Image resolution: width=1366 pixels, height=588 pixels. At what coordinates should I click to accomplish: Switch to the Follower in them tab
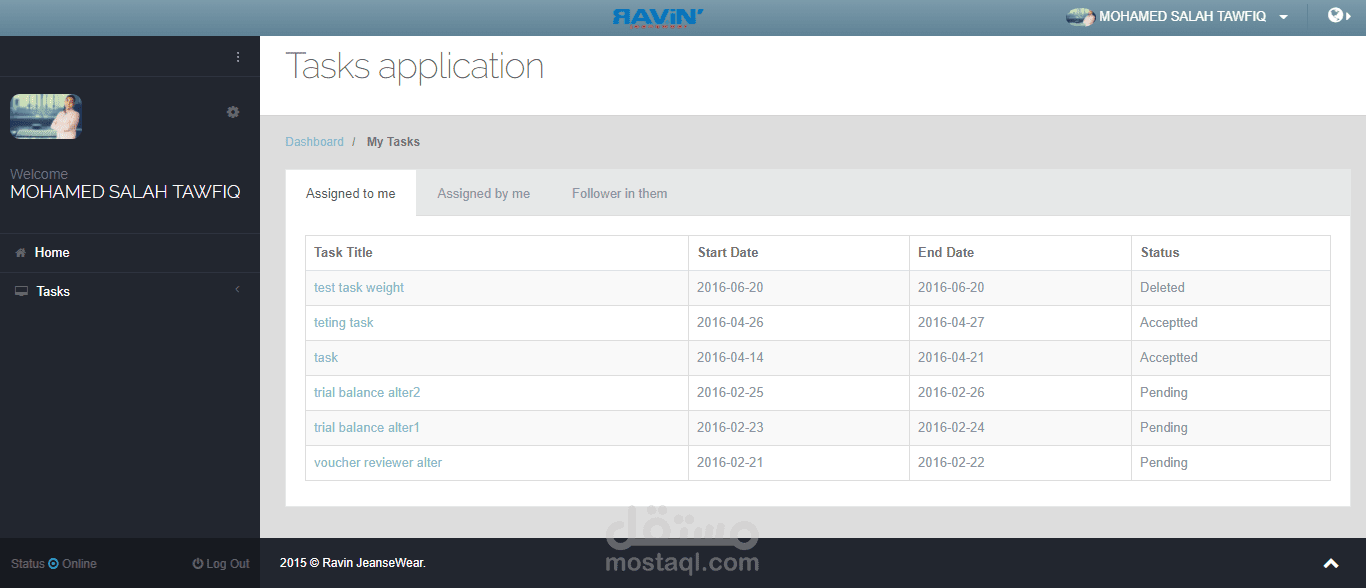coord(620,193)
